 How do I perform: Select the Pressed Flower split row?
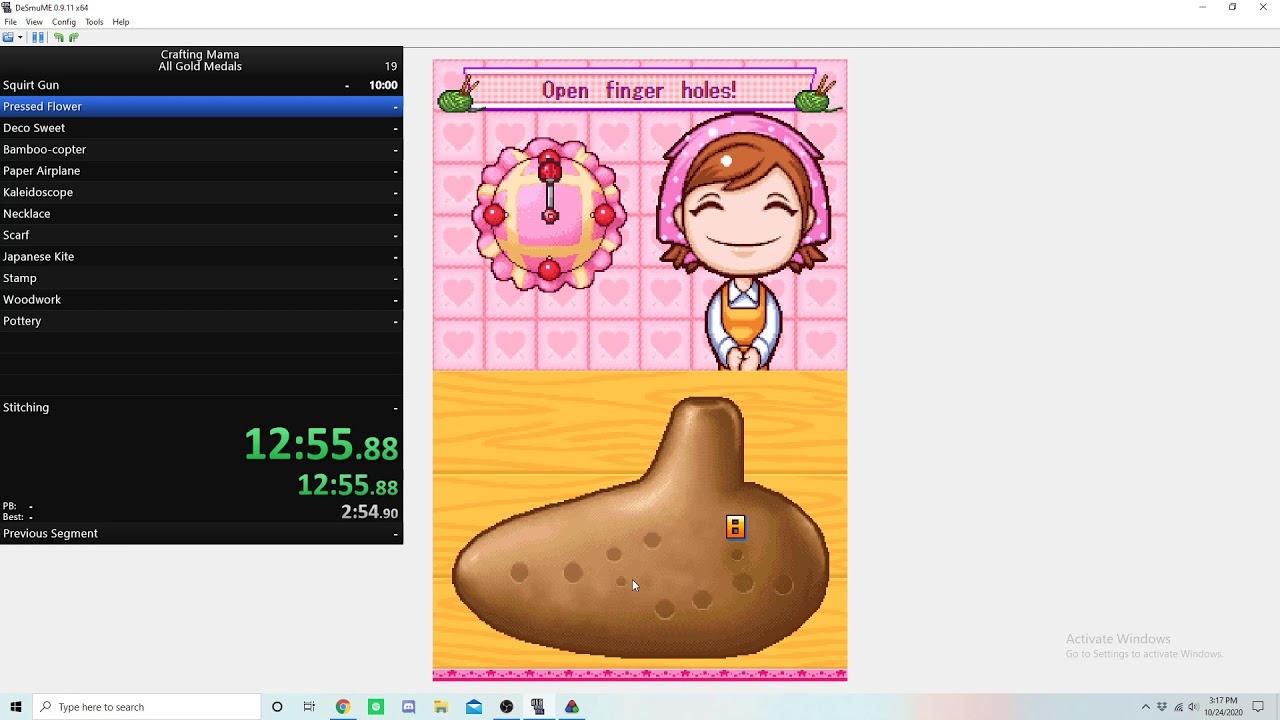201,106
